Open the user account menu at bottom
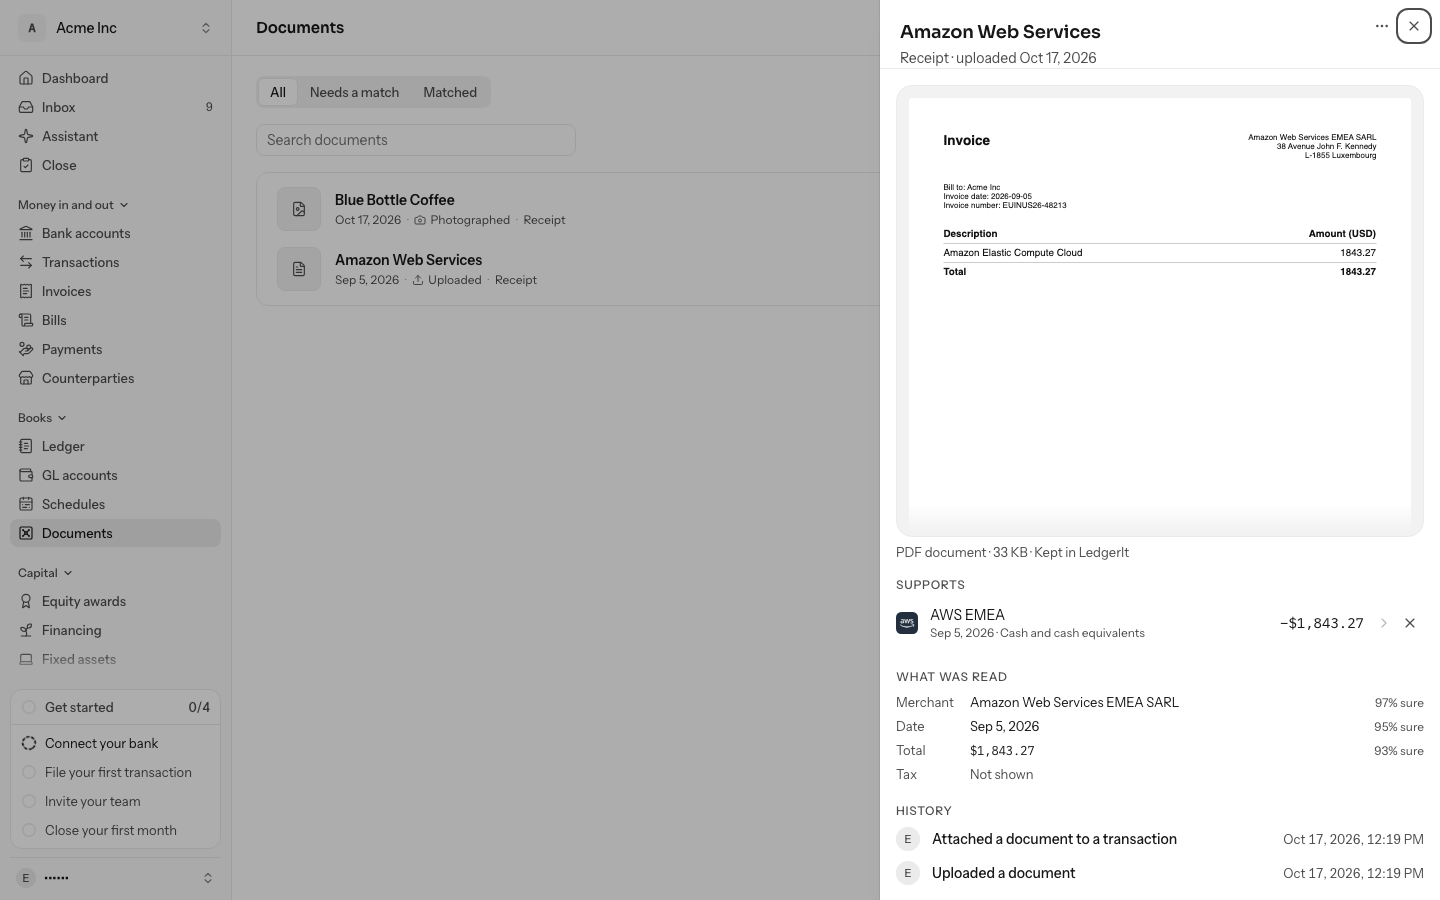This screenshot has height=900, width=1440. (115, 878)
